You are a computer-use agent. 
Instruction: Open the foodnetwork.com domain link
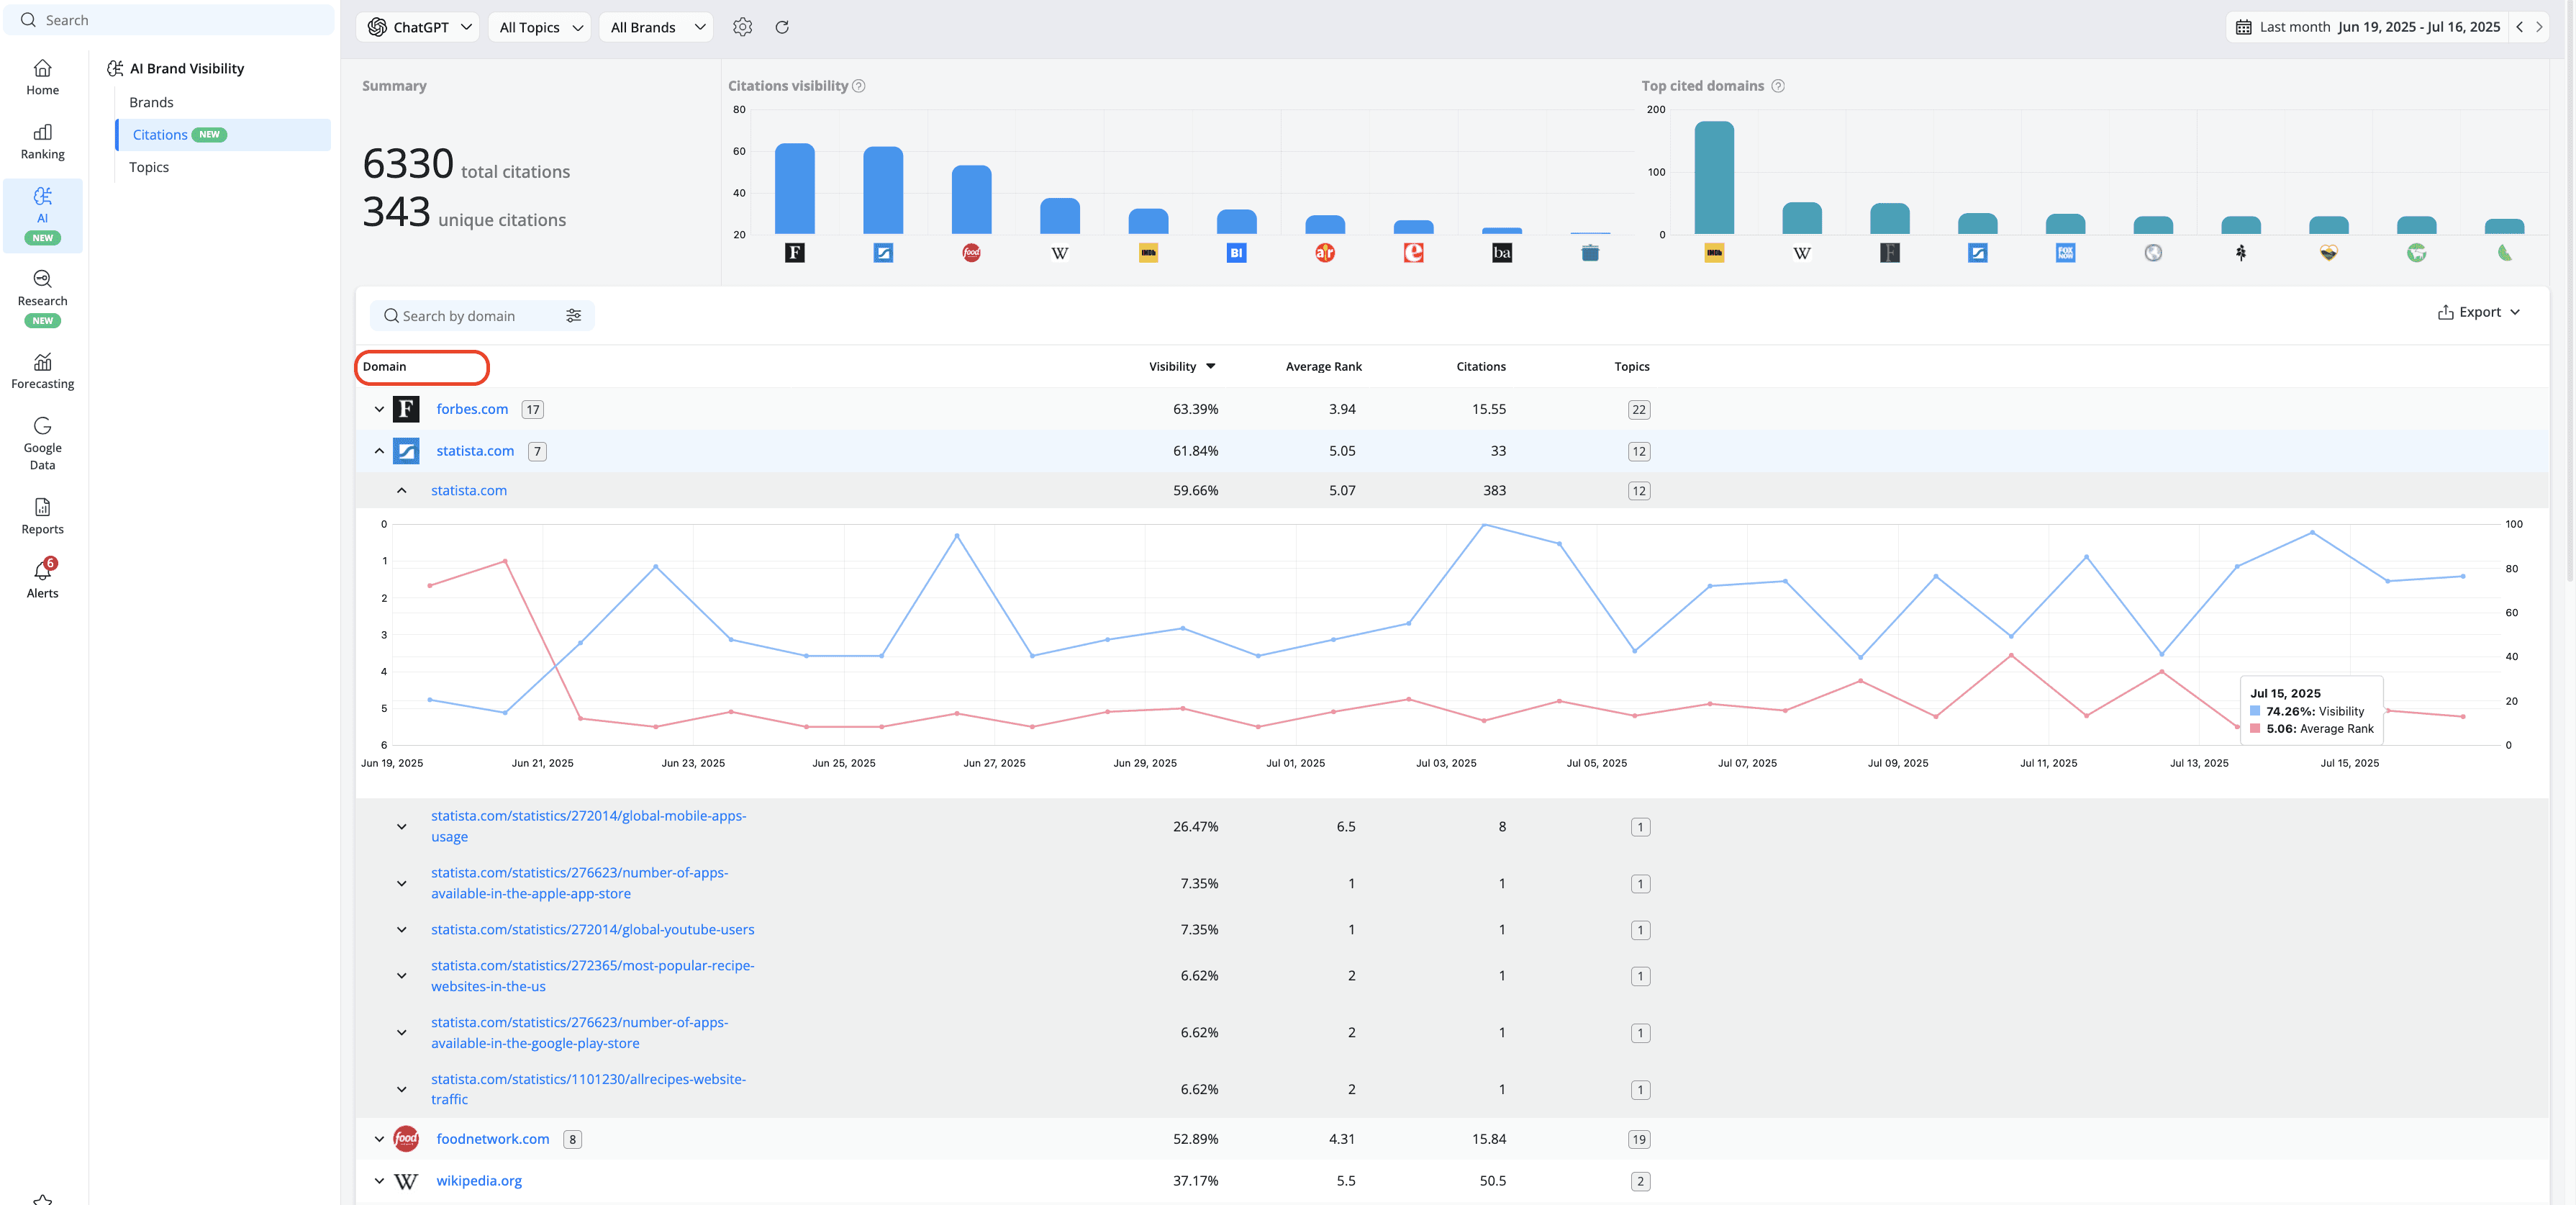pos(492,1139)
